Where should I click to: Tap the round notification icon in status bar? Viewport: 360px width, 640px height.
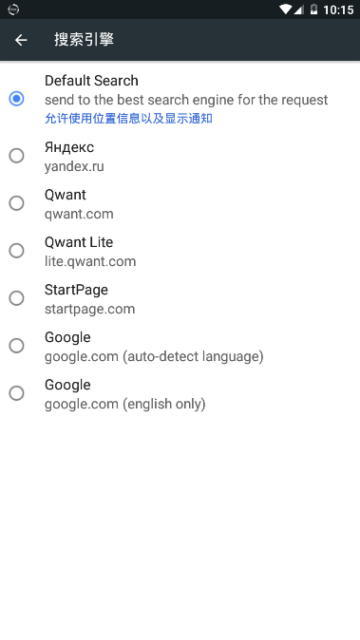[x=13, y=9]
